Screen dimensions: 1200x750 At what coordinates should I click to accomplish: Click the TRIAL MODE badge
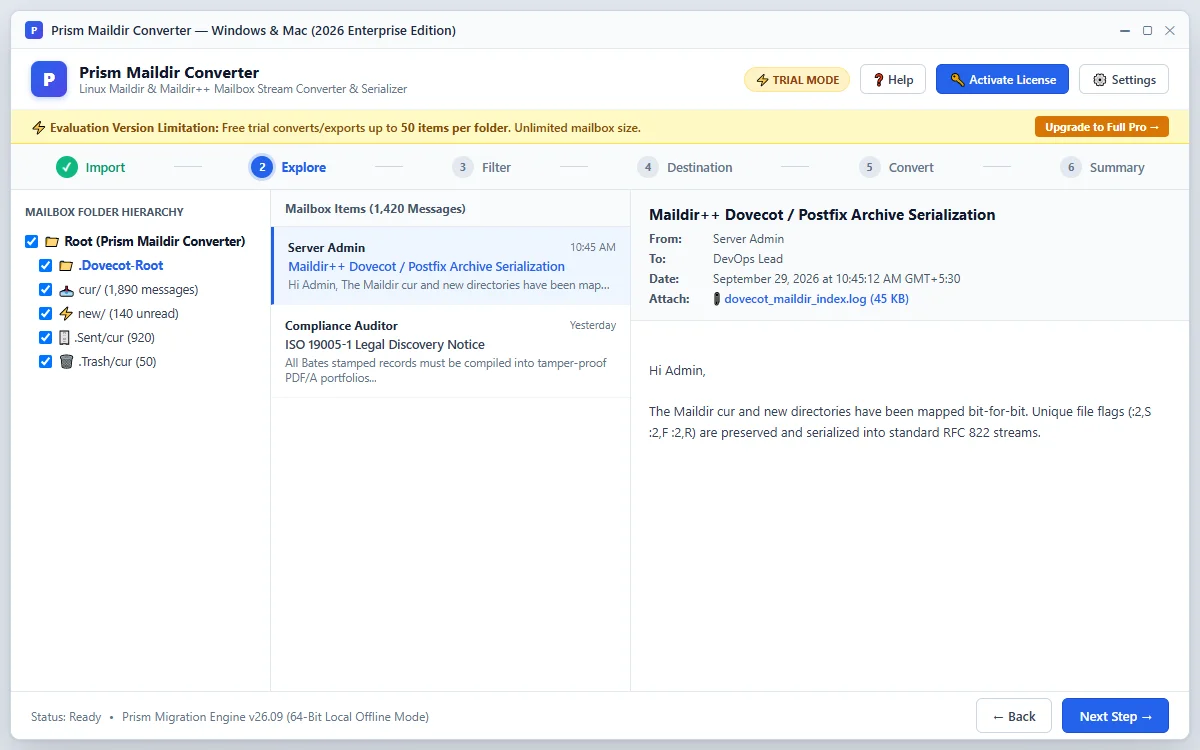click(797, 80)
